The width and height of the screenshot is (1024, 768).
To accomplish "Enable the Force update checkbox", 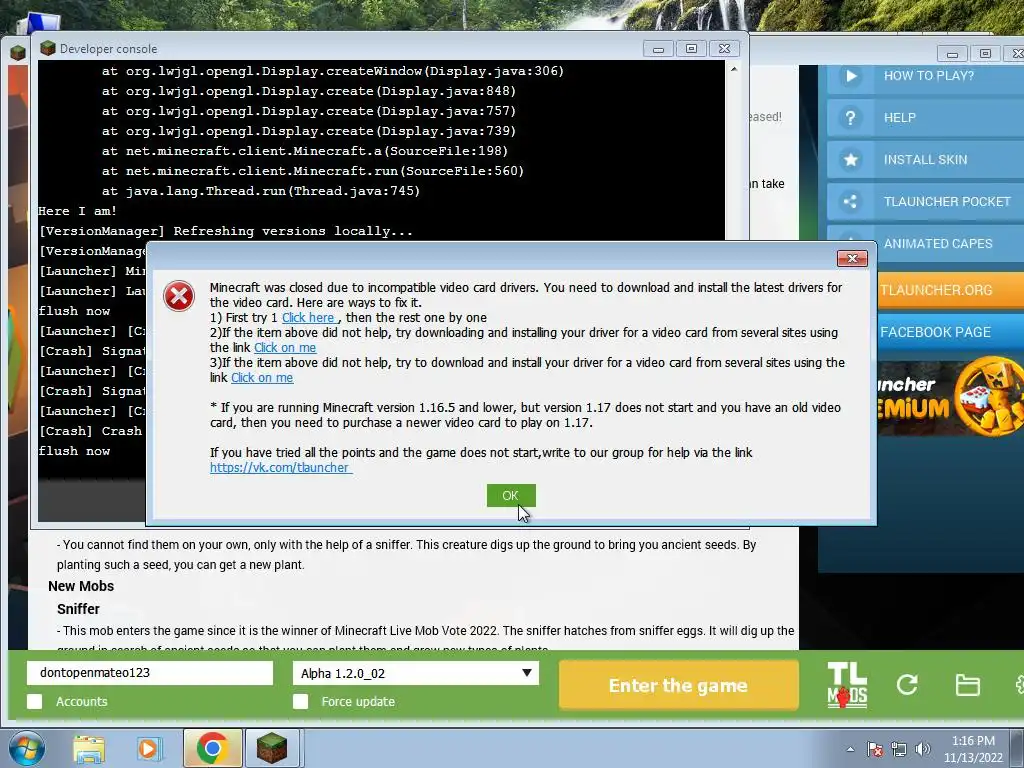I will (x=300, y=701).
